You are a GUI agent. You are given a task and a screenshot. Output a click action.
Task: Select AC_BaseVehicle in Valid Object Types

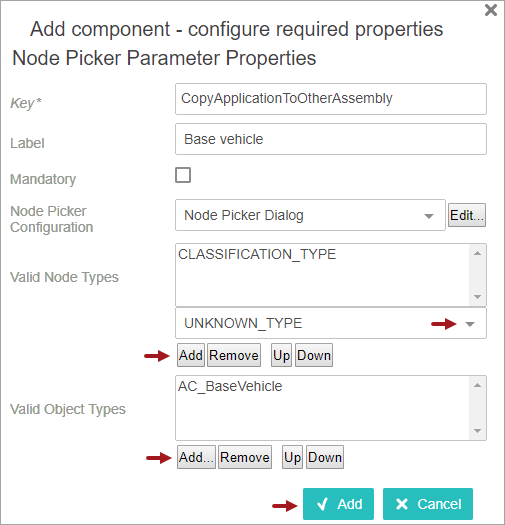(230, 386)
